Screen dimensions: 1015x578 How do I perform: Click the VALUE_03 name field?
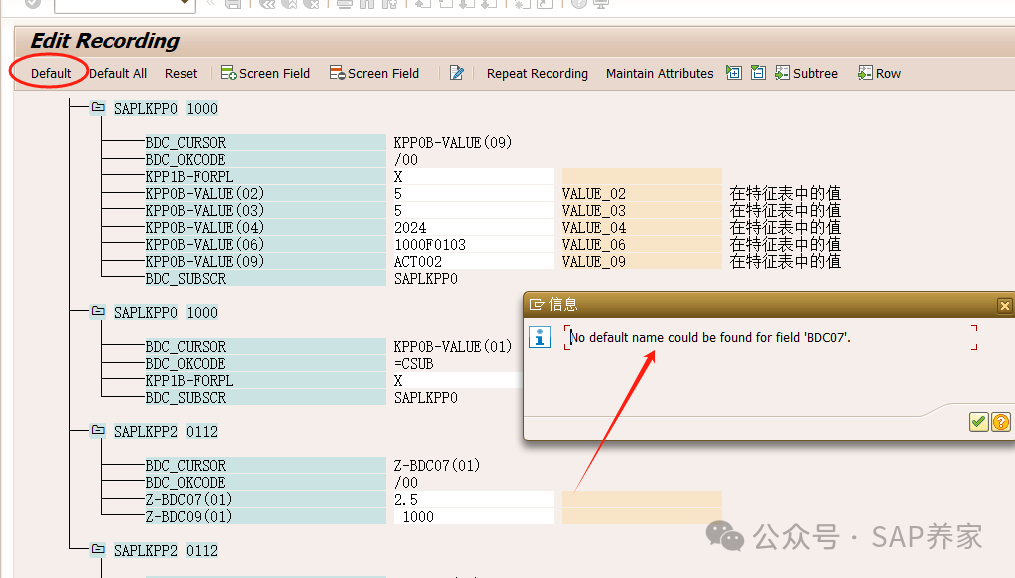click(x=641, y=210)
